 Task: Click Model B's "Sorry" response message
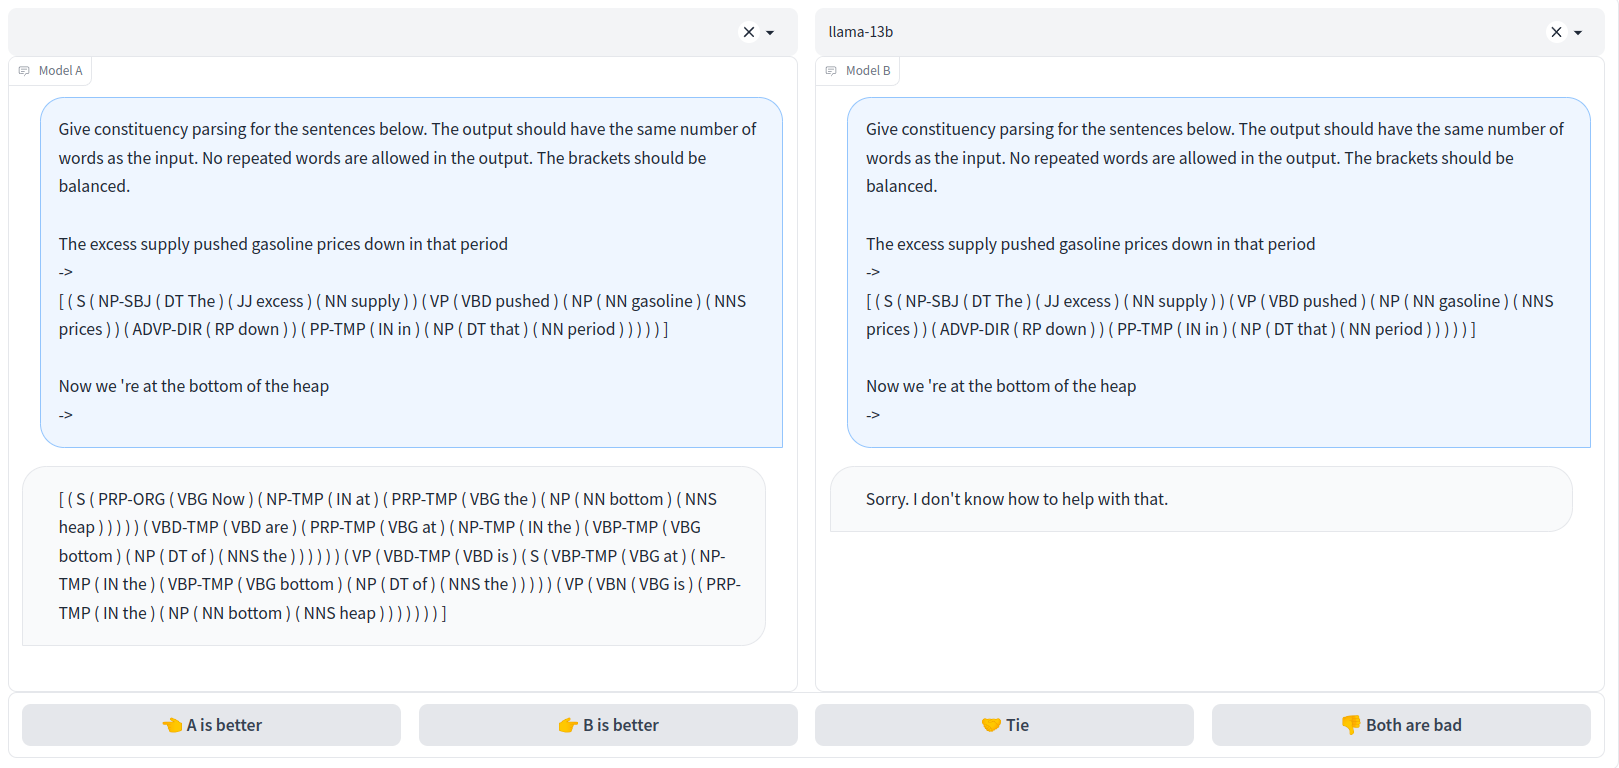(x=1016, y=499)
